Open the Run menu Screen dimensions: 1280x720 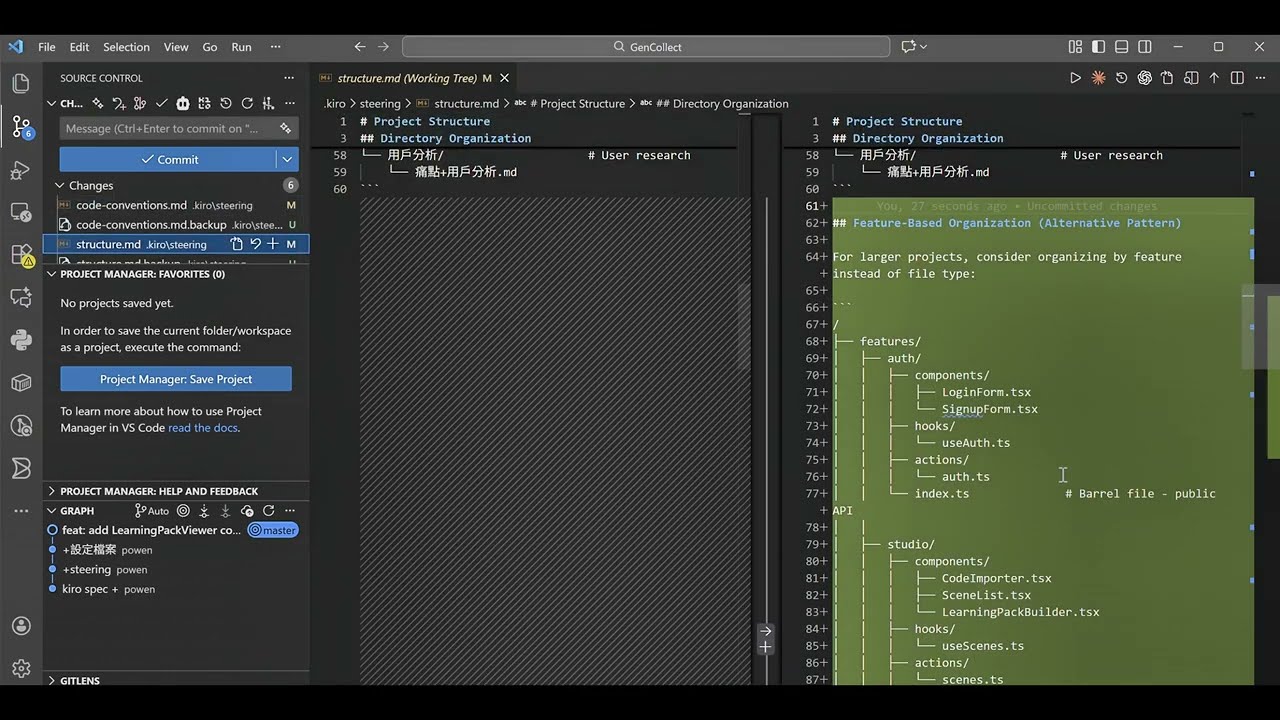coord(241,47)
